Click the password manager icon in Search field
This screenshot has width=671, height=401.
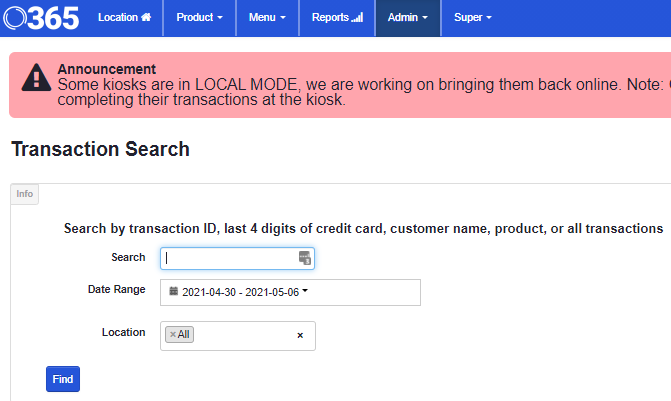coord(305,258)
